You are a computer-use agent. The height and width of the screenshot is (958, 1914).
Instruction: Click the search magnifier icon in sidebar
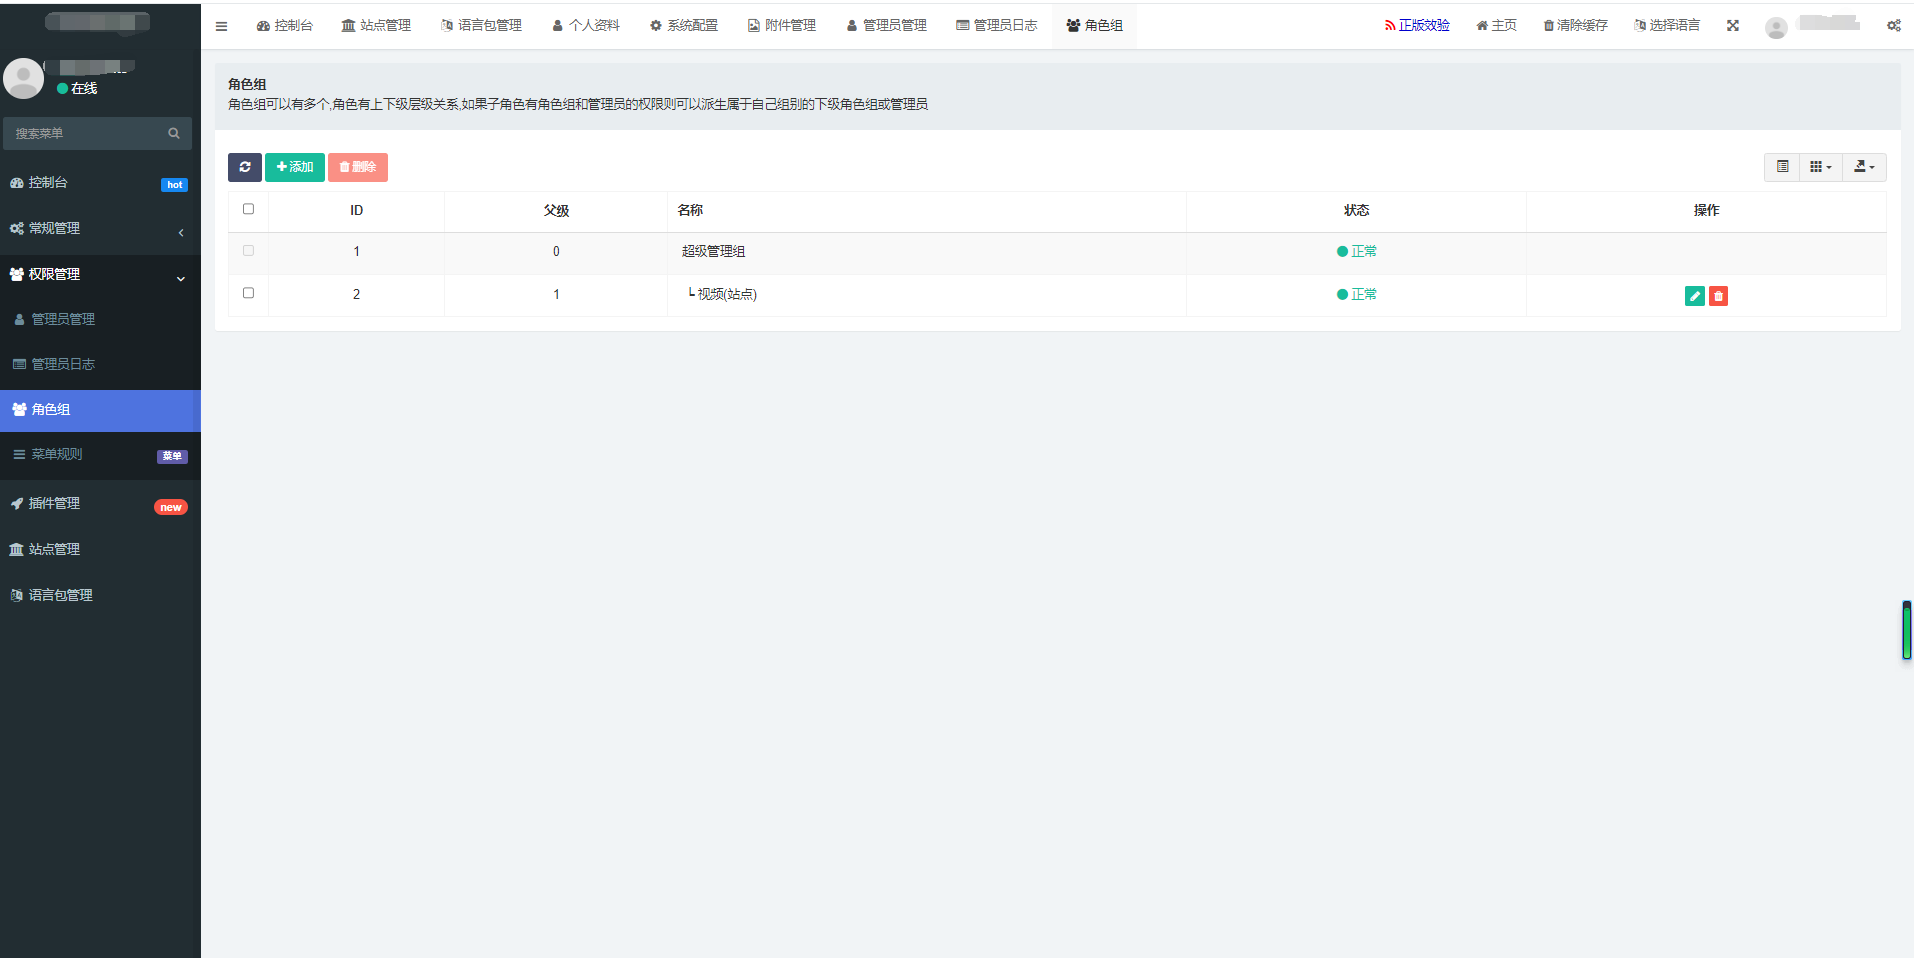[x=174, y=133]
